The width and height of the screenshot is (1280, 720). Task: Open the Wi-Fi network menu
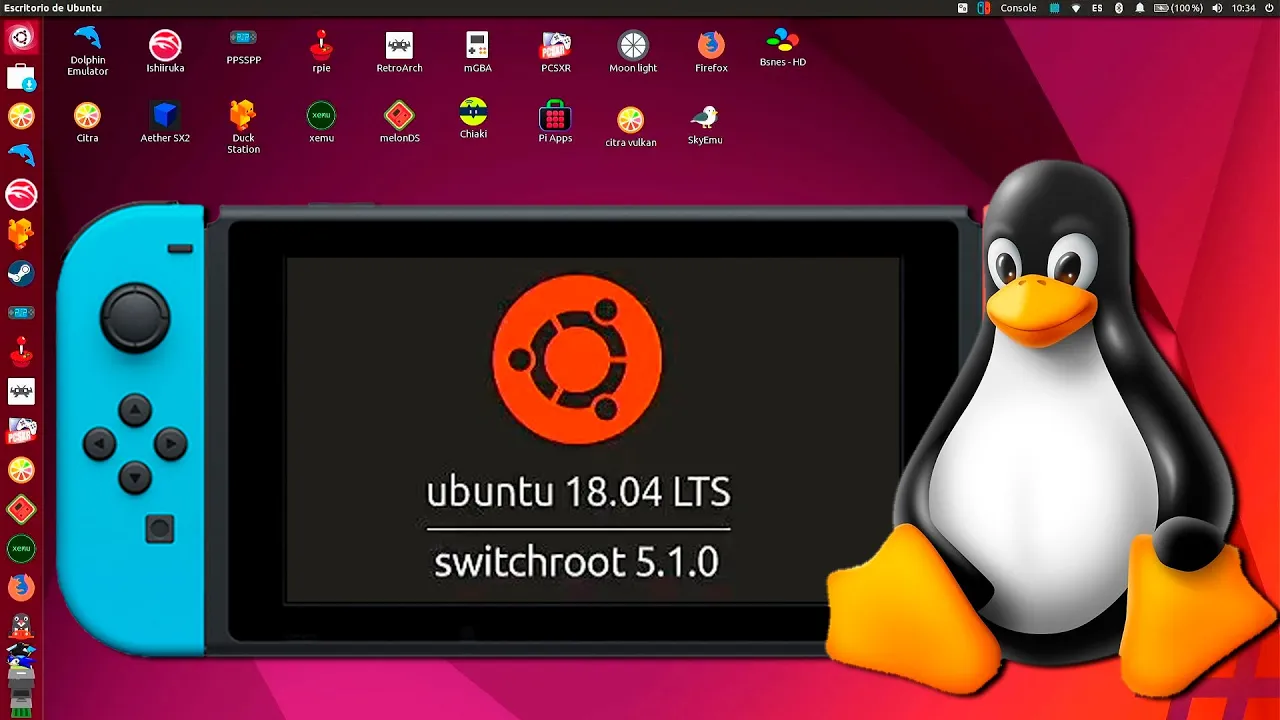click(1076, 8)
